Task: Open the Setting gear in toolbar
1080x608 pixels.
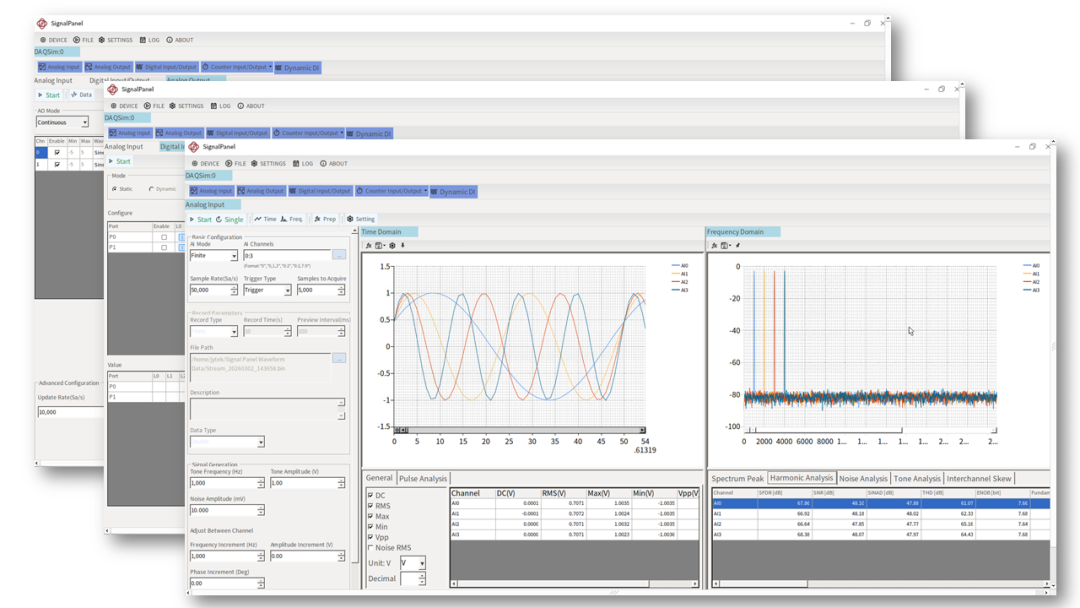Action: coord(361,219)
